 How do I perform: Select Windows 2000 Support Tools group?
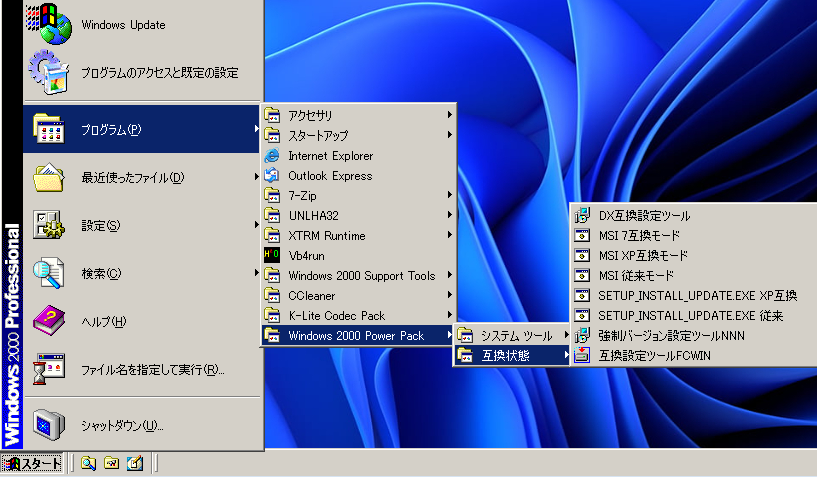pyautogui.click(x=359, y=275)
